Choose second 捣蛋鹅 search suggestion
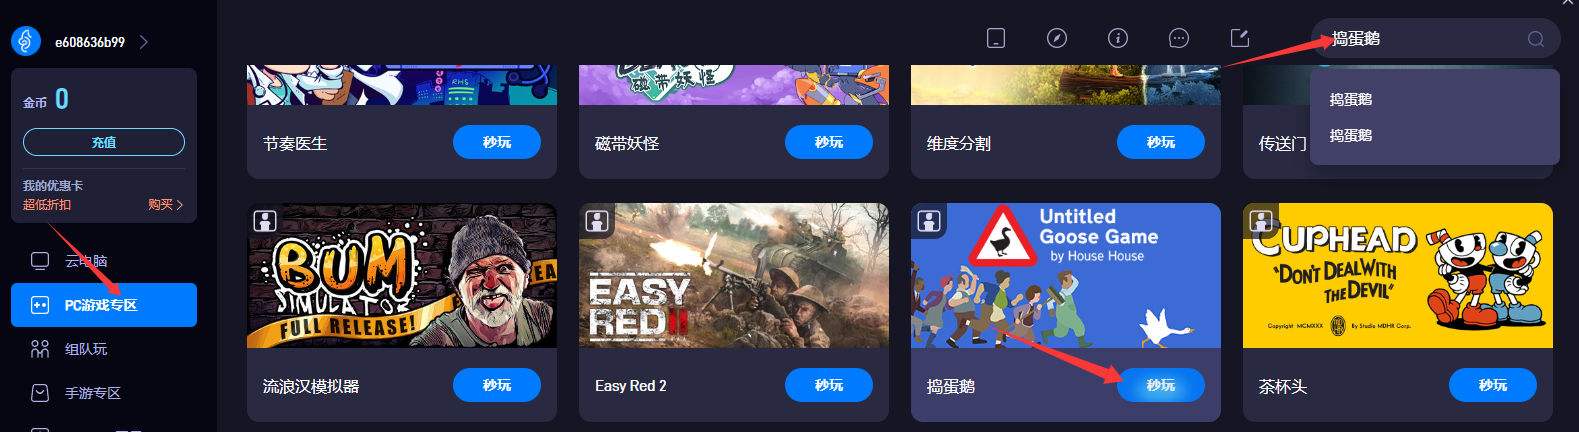Viewport: 1579px width, 432px height. click(x=1350, y=135)
